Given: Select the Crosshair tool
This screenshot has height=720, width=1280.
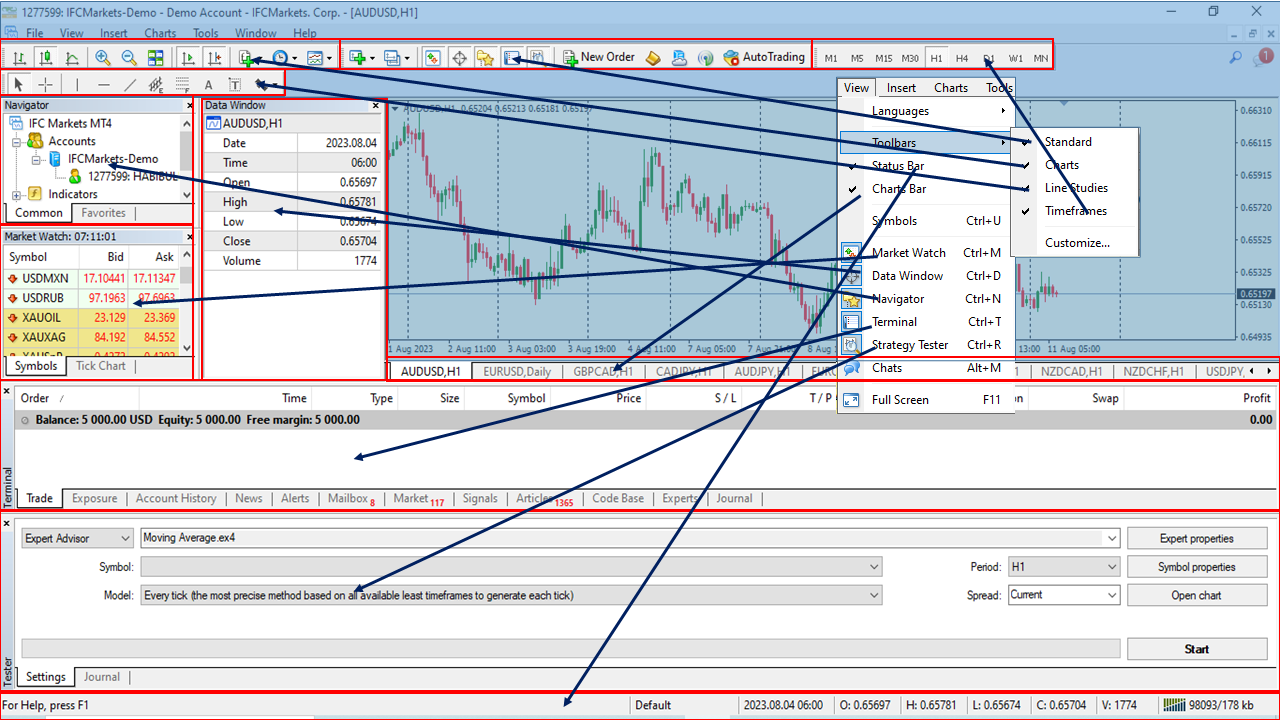Looking at the screenshot, I should coord(47,85).
